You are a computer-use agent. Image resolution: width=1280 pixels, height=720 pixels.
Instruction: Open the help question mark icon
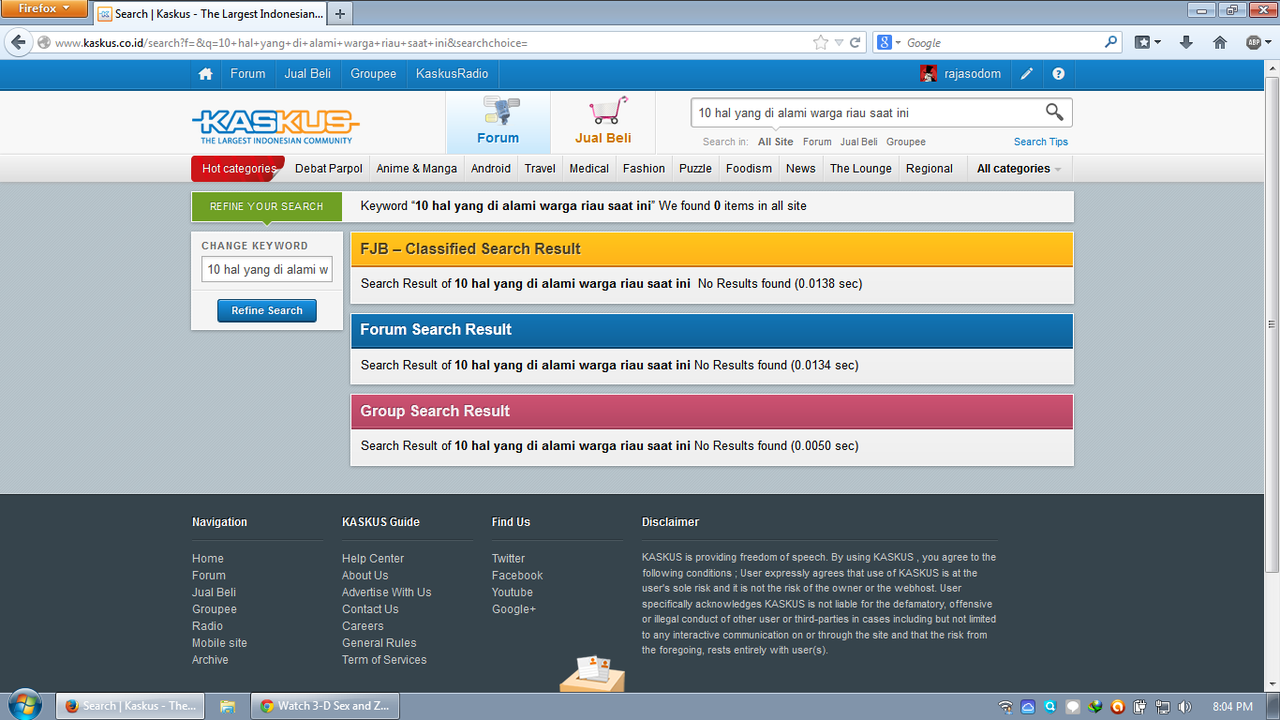1058,74
